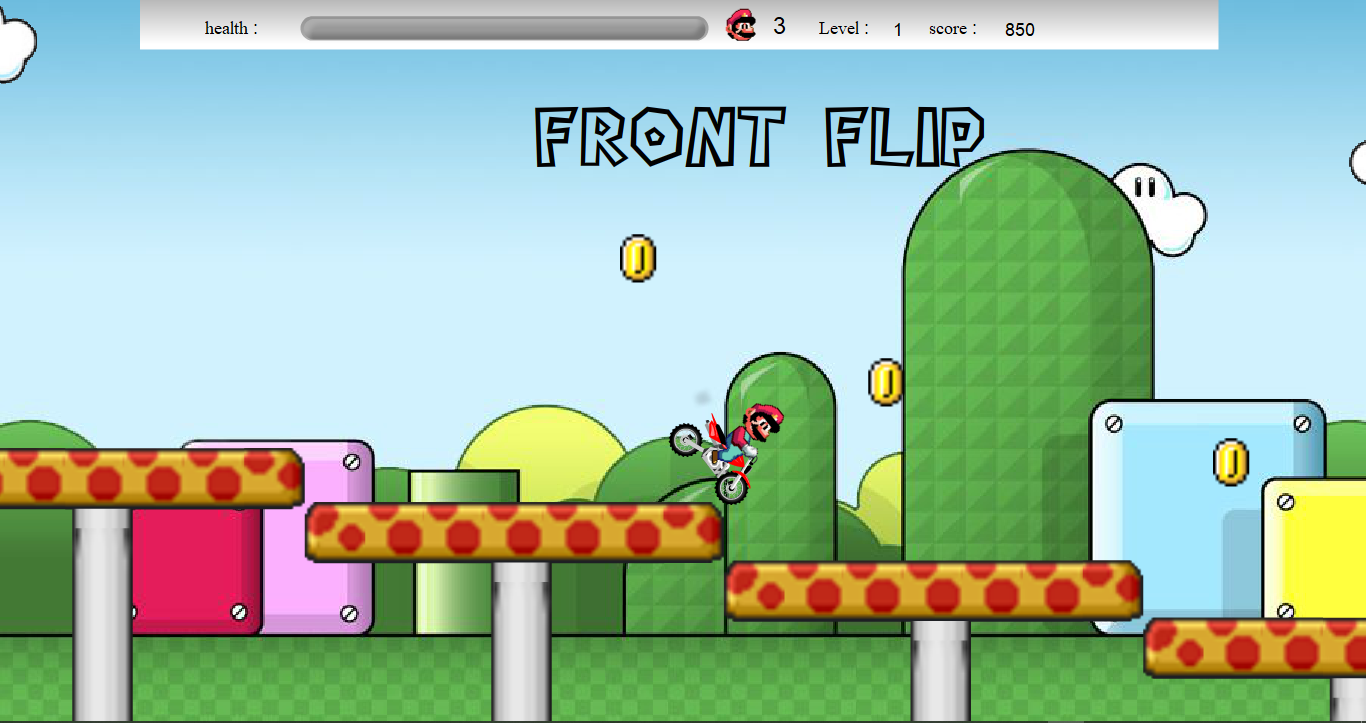Click the score value 850
Image resolution: width=1366 pixels, height=723 pixels.
pyautogui.click(x=1020, y=30)
